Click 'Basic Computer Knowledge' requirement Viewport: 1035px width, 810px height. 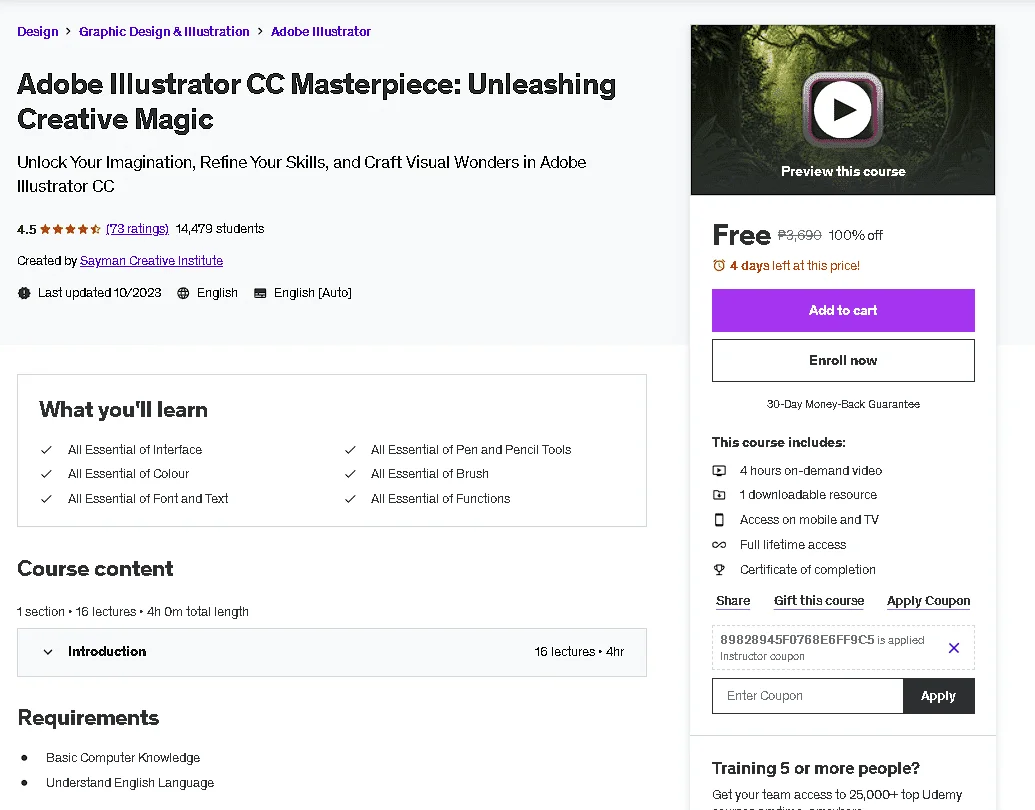123,758
